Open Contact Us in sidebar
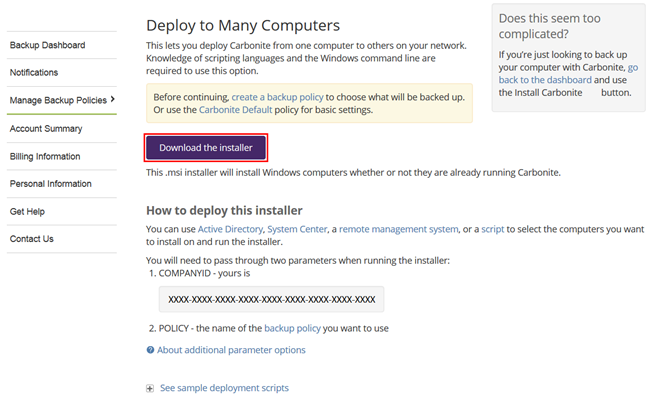650x397 pixels. pos(32,239)
